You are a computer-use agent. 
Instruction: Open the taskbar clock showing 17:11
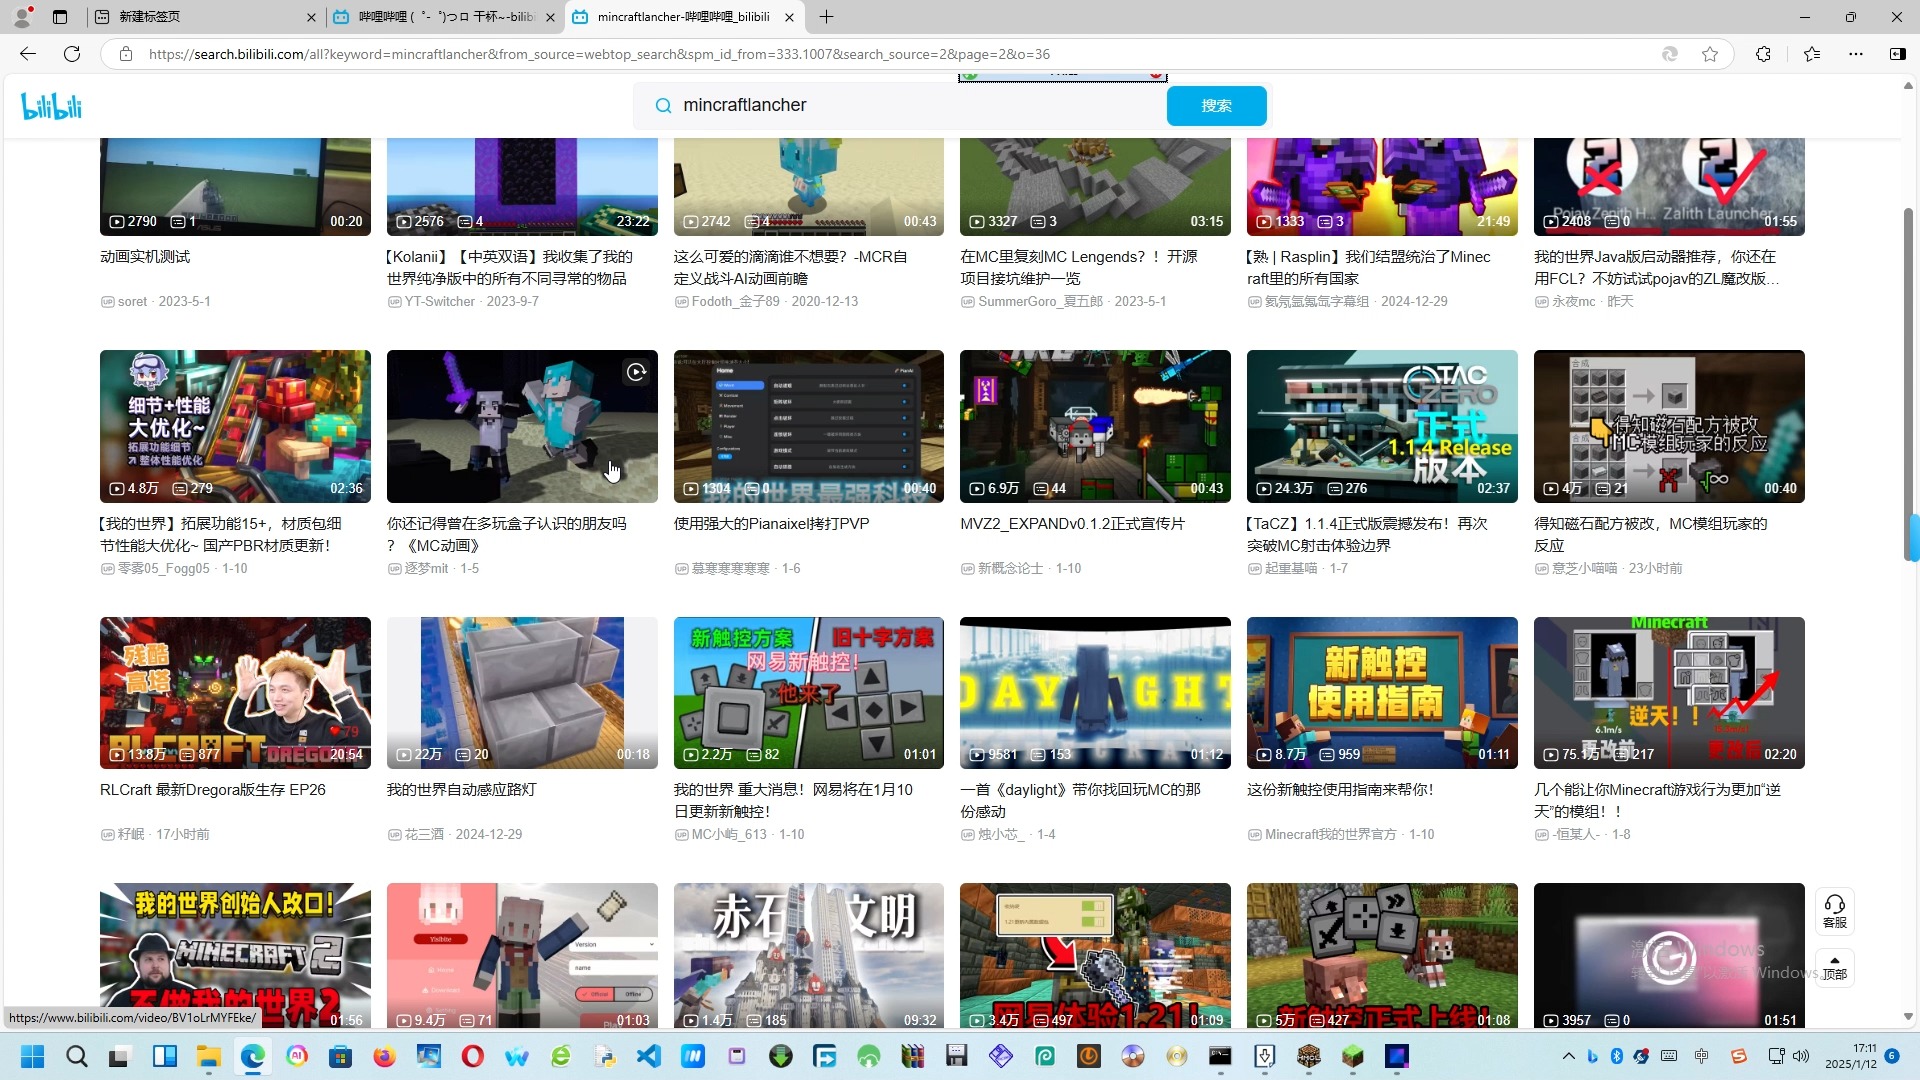(1851, 1056)
